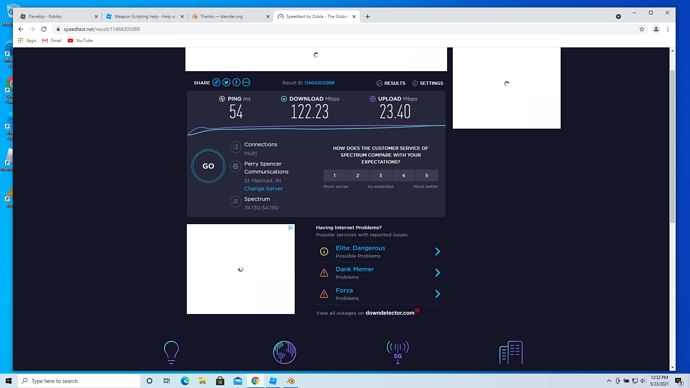This screenshot has height=388, width=690.
Task: Rate Spectrum customer service 5
Action: click(426, 176)
